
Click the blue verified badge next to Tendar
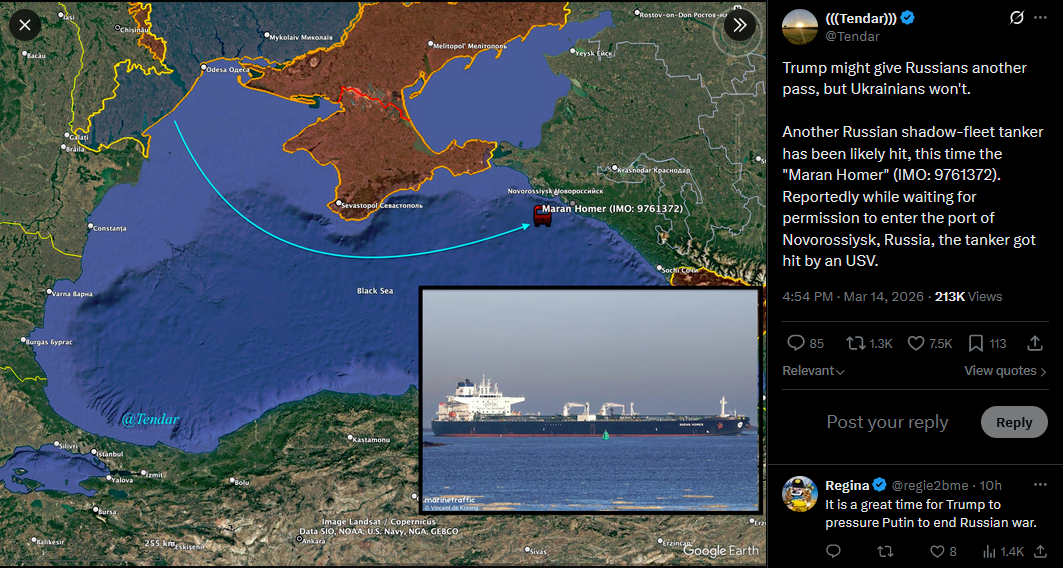[907, 18]
